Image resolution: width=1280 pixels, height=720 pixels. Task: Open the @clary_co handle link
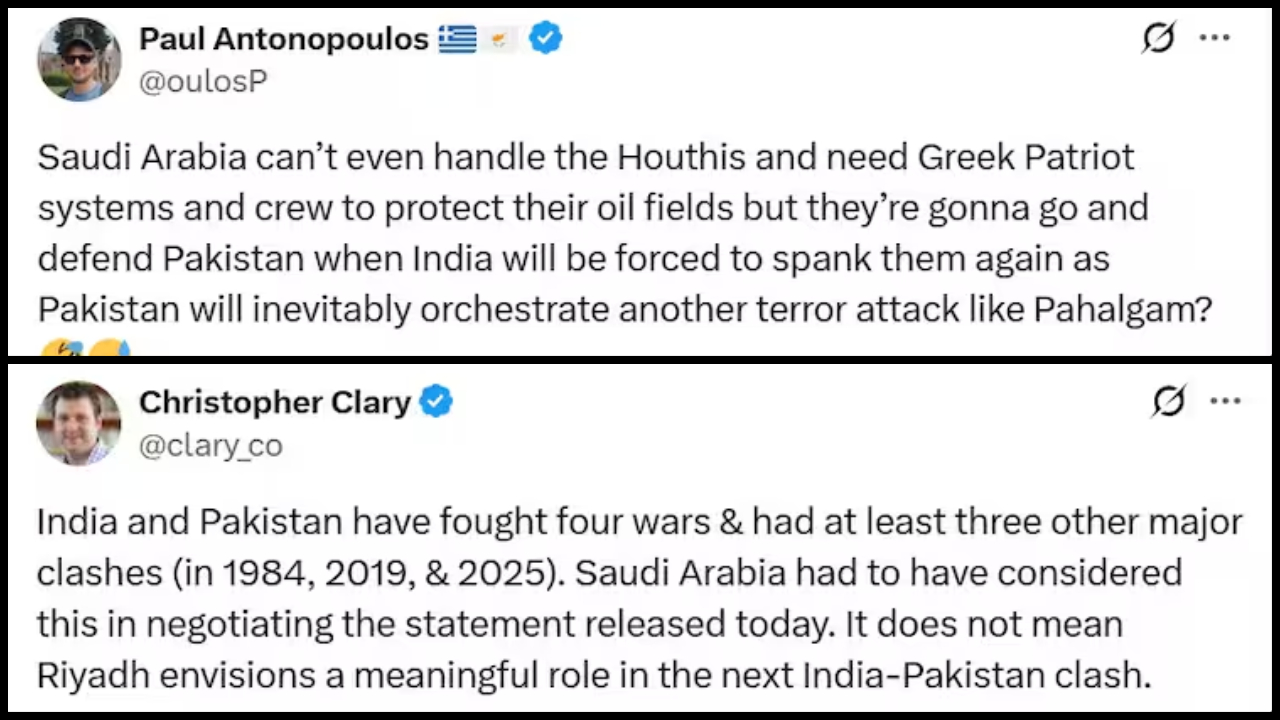210,445
